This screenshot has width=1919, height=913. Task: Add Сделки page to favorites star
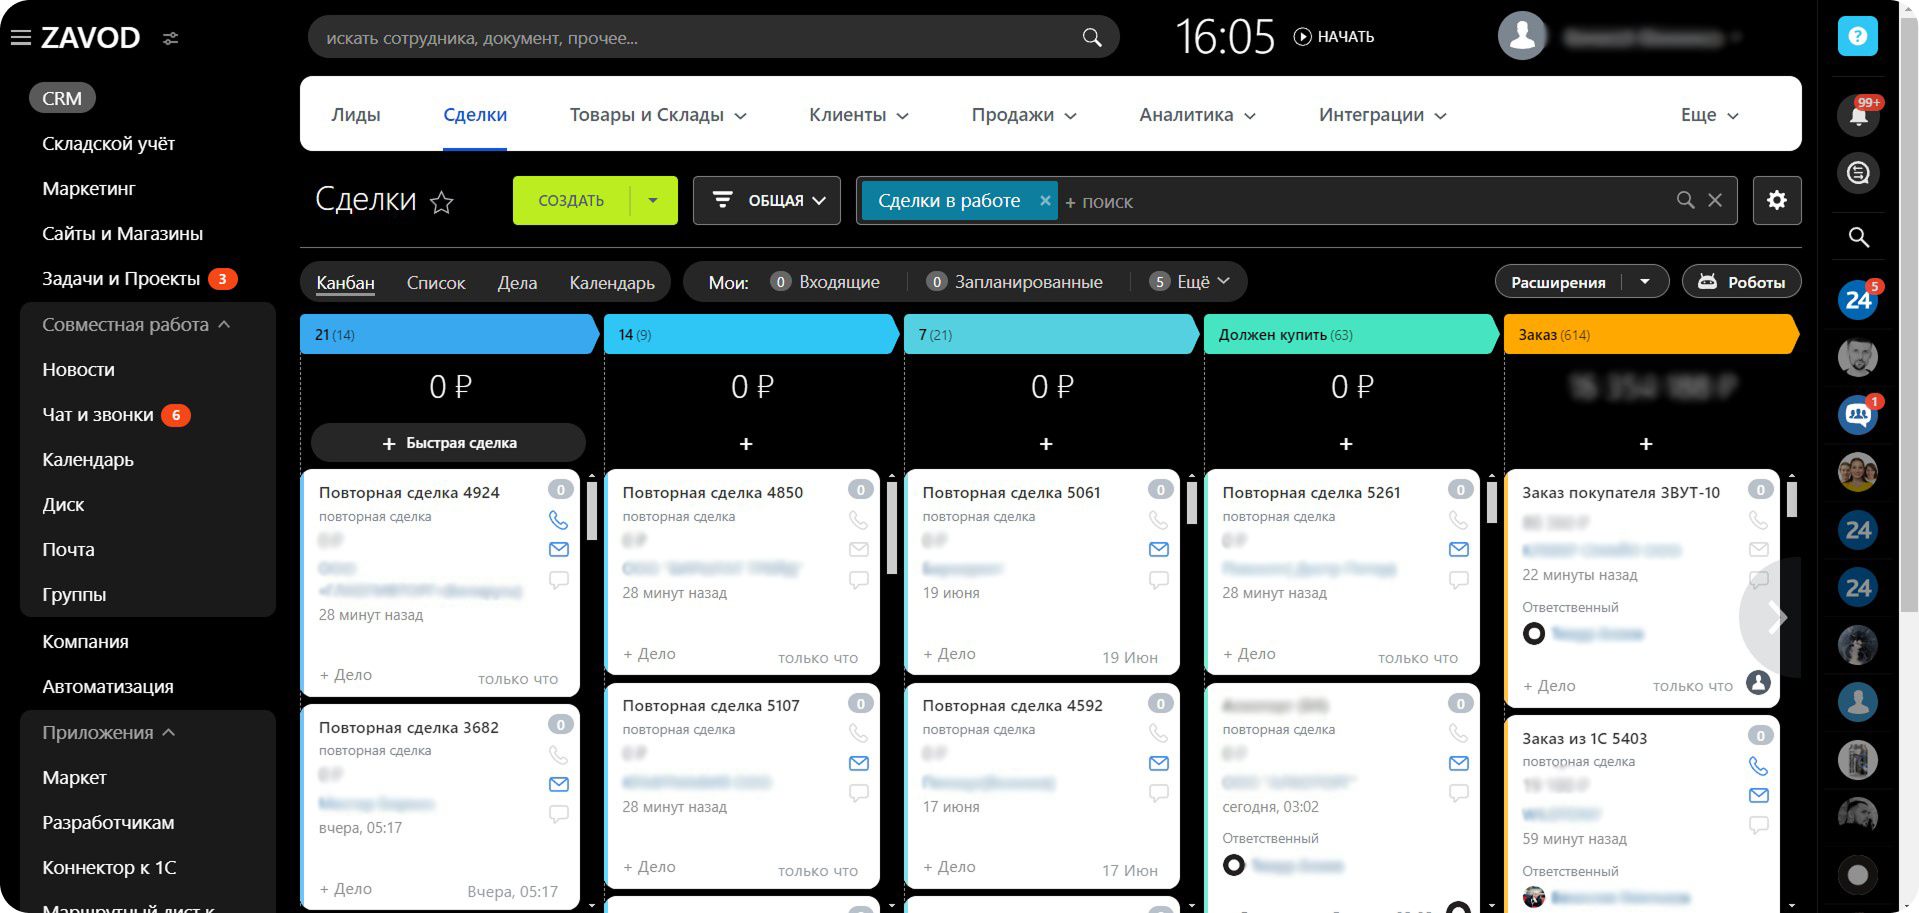[x=441, y=203]
